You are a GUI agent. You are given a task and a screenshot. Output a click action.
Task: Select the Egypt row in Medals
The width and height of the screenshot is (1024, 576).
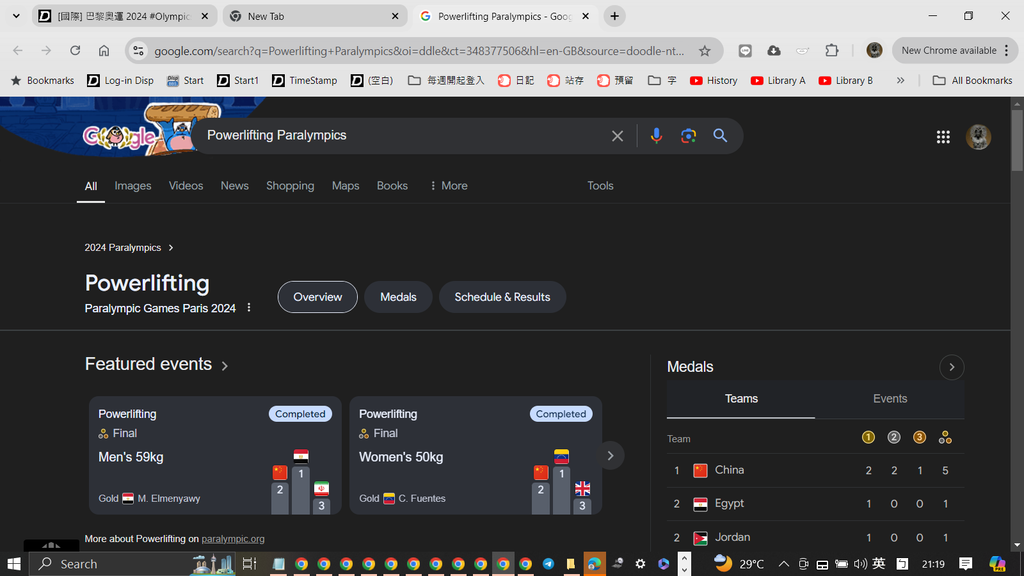(x=815, y=504)
